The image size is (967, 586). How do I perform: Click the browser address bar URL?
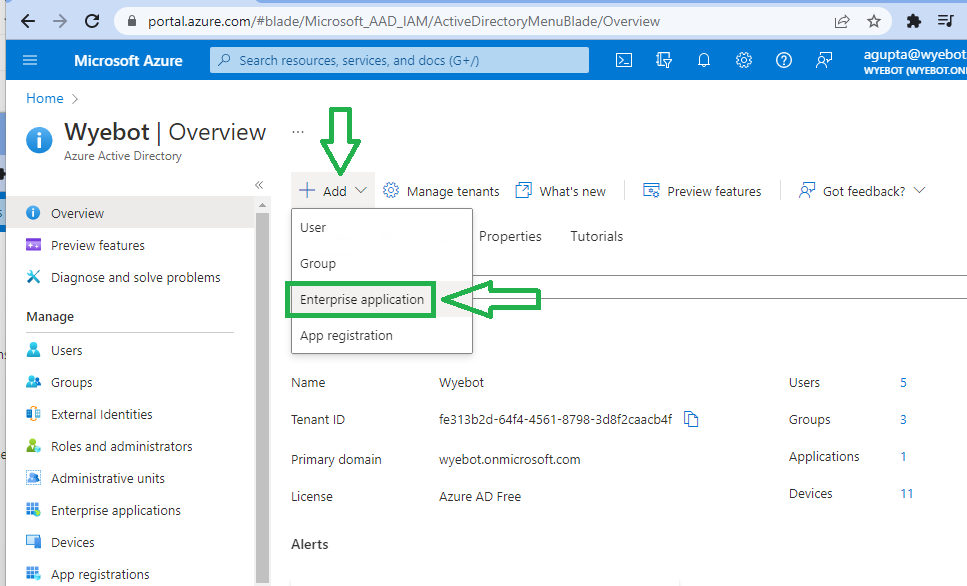pyautogui.click(x=403, y=22)
